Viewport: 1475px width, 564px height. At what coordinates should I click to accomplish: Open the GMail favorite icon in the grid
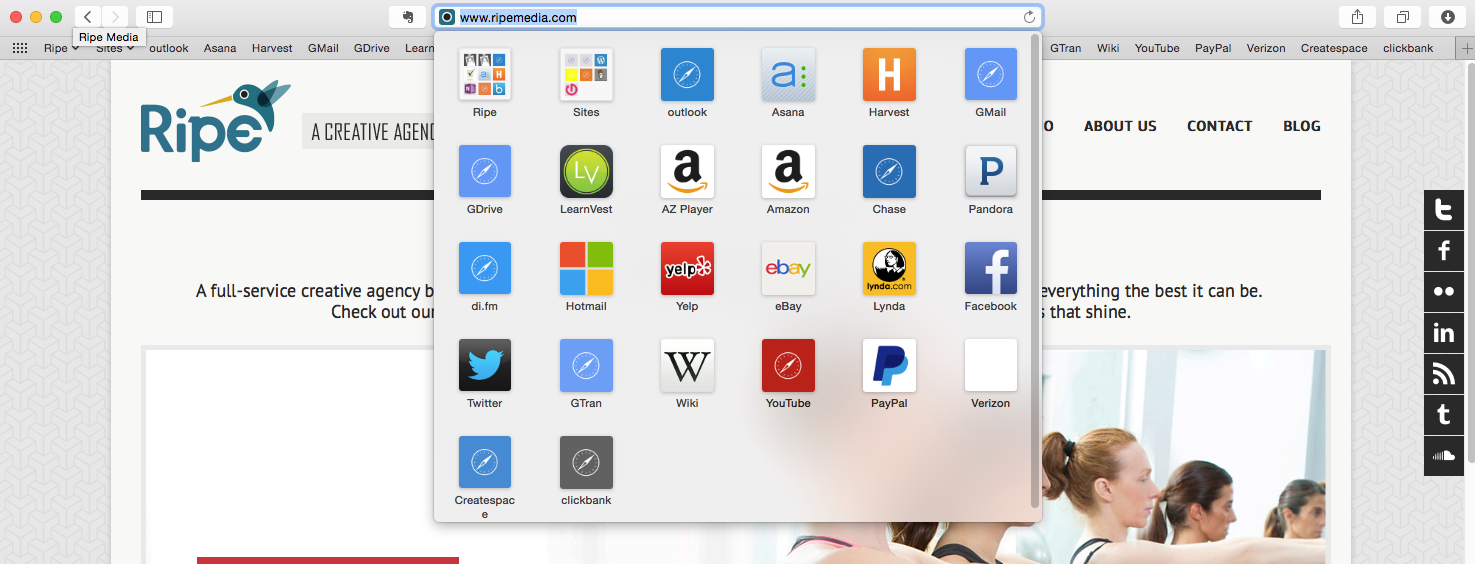pyautogui.click(x=990, y=74)
